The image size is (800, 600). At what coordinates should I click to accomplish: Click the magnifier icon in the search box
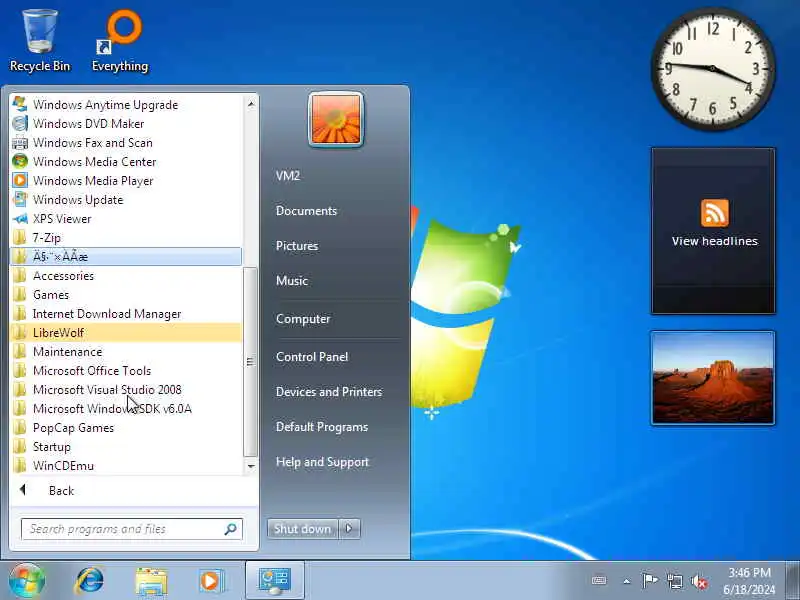231,529
